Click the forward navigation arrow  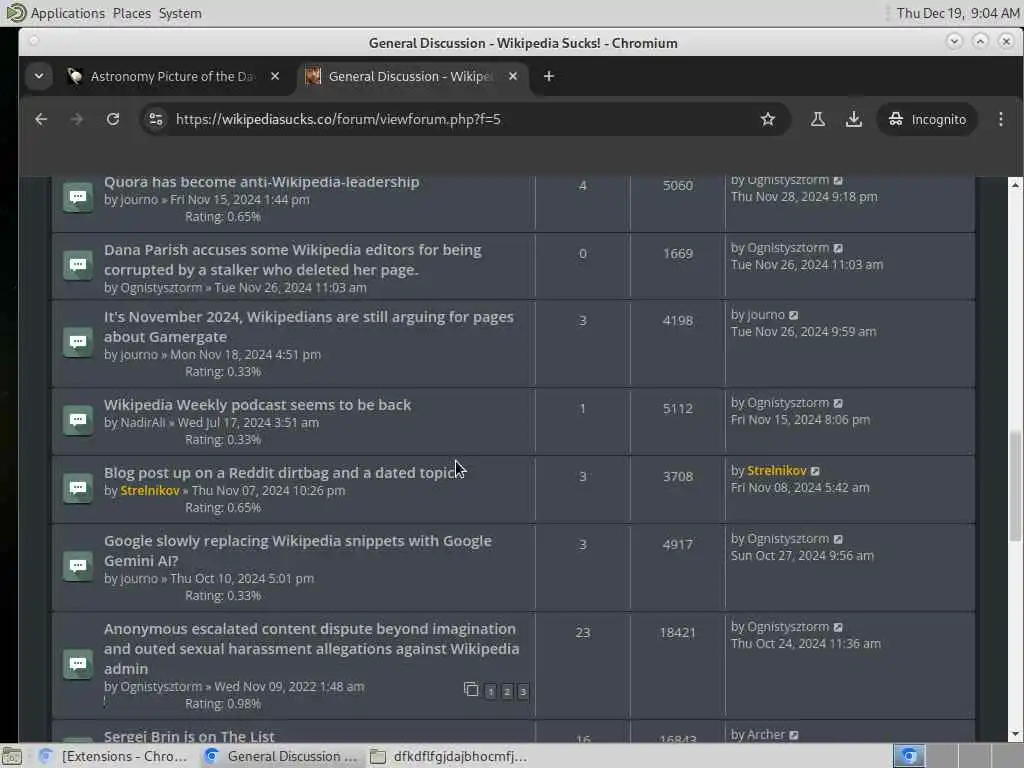(x=76, y=120)
